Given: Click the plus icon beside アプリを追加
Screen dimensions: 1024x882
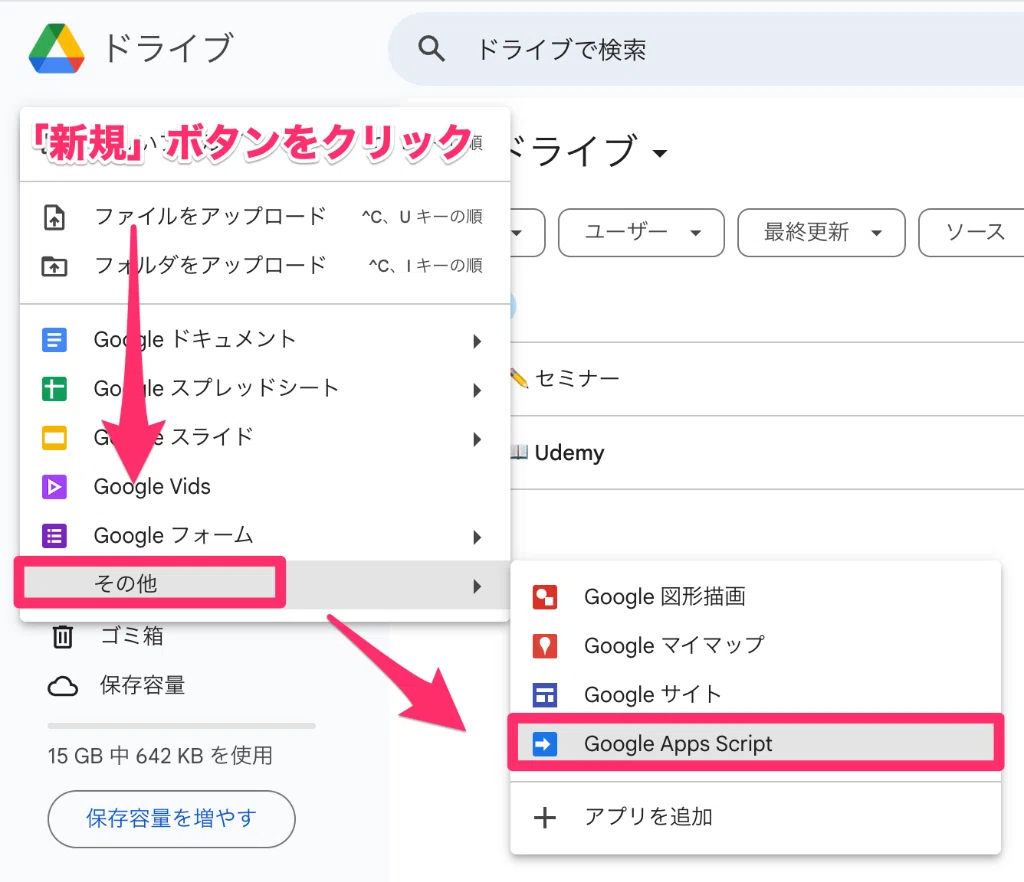Looking at the screenshot, I should pyautogui.click(x=545, y=817).
